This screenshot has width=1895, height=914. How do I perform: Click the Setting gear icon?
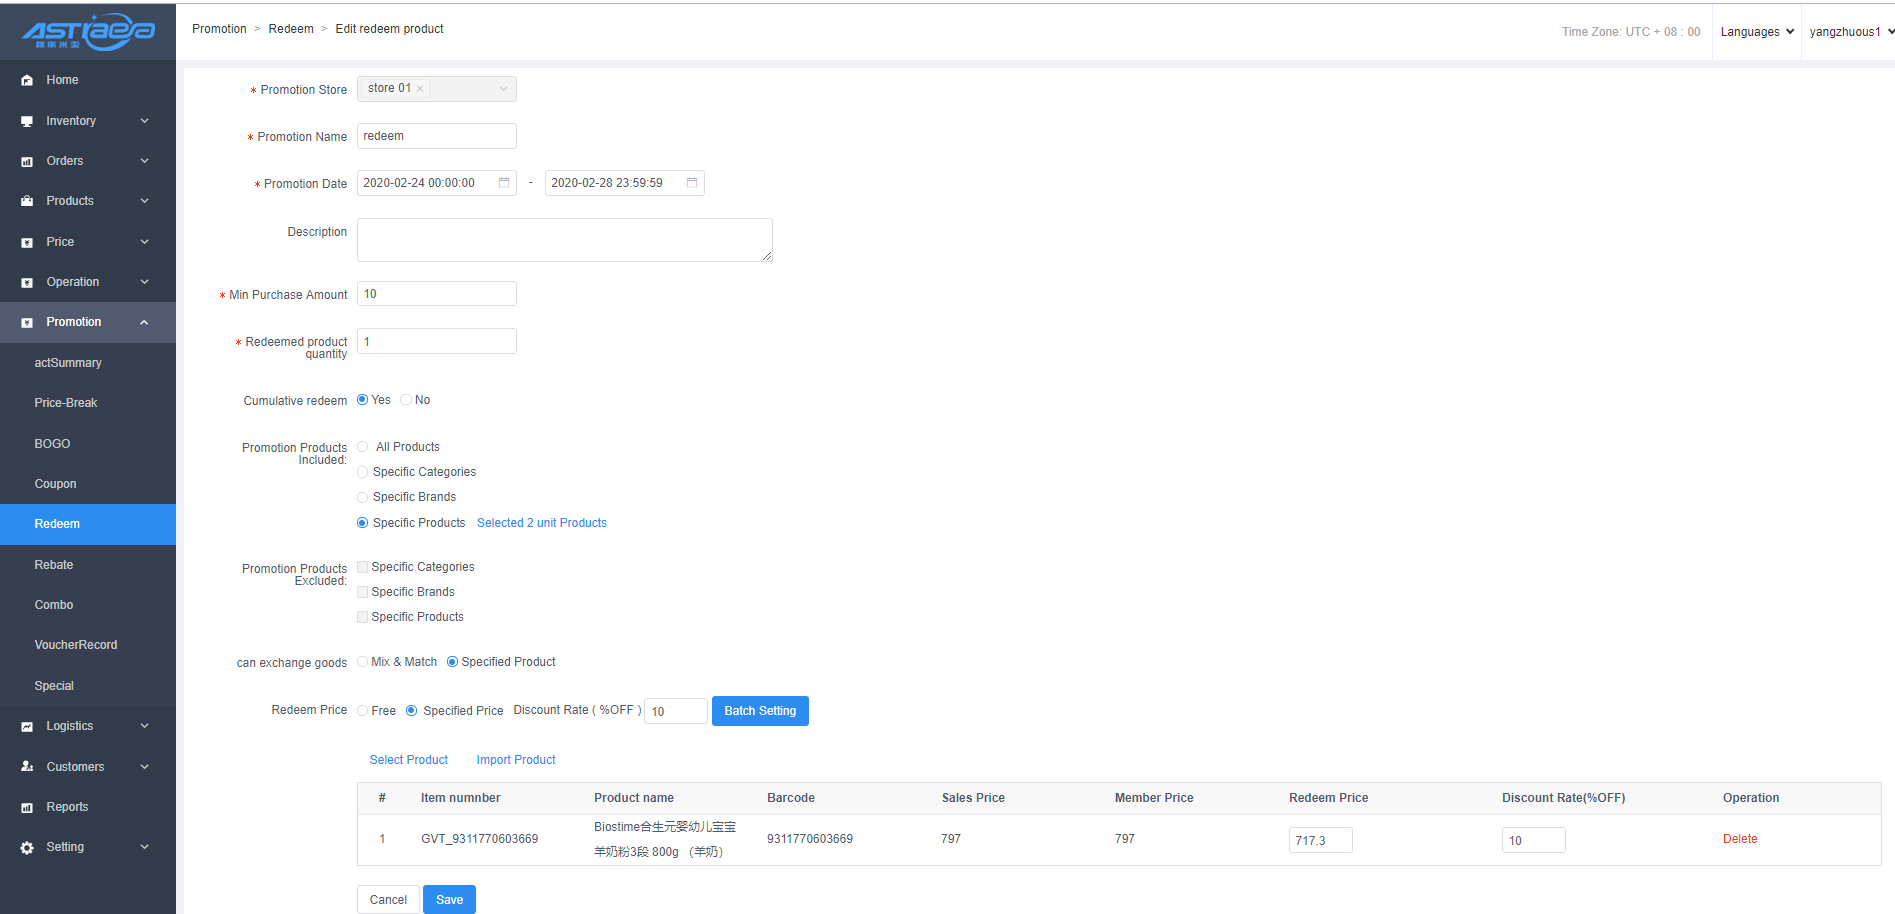point(27,848)
